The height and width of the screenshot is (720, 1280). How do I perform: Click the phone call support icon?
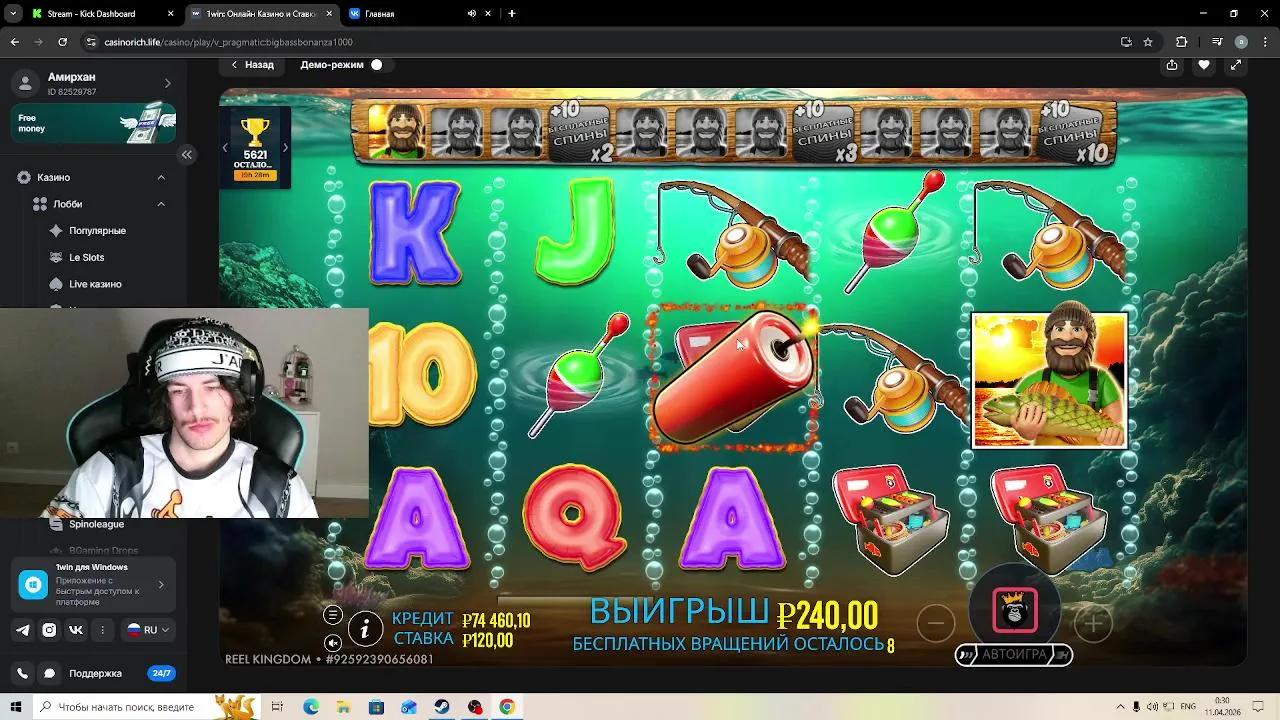pos(22,674)
